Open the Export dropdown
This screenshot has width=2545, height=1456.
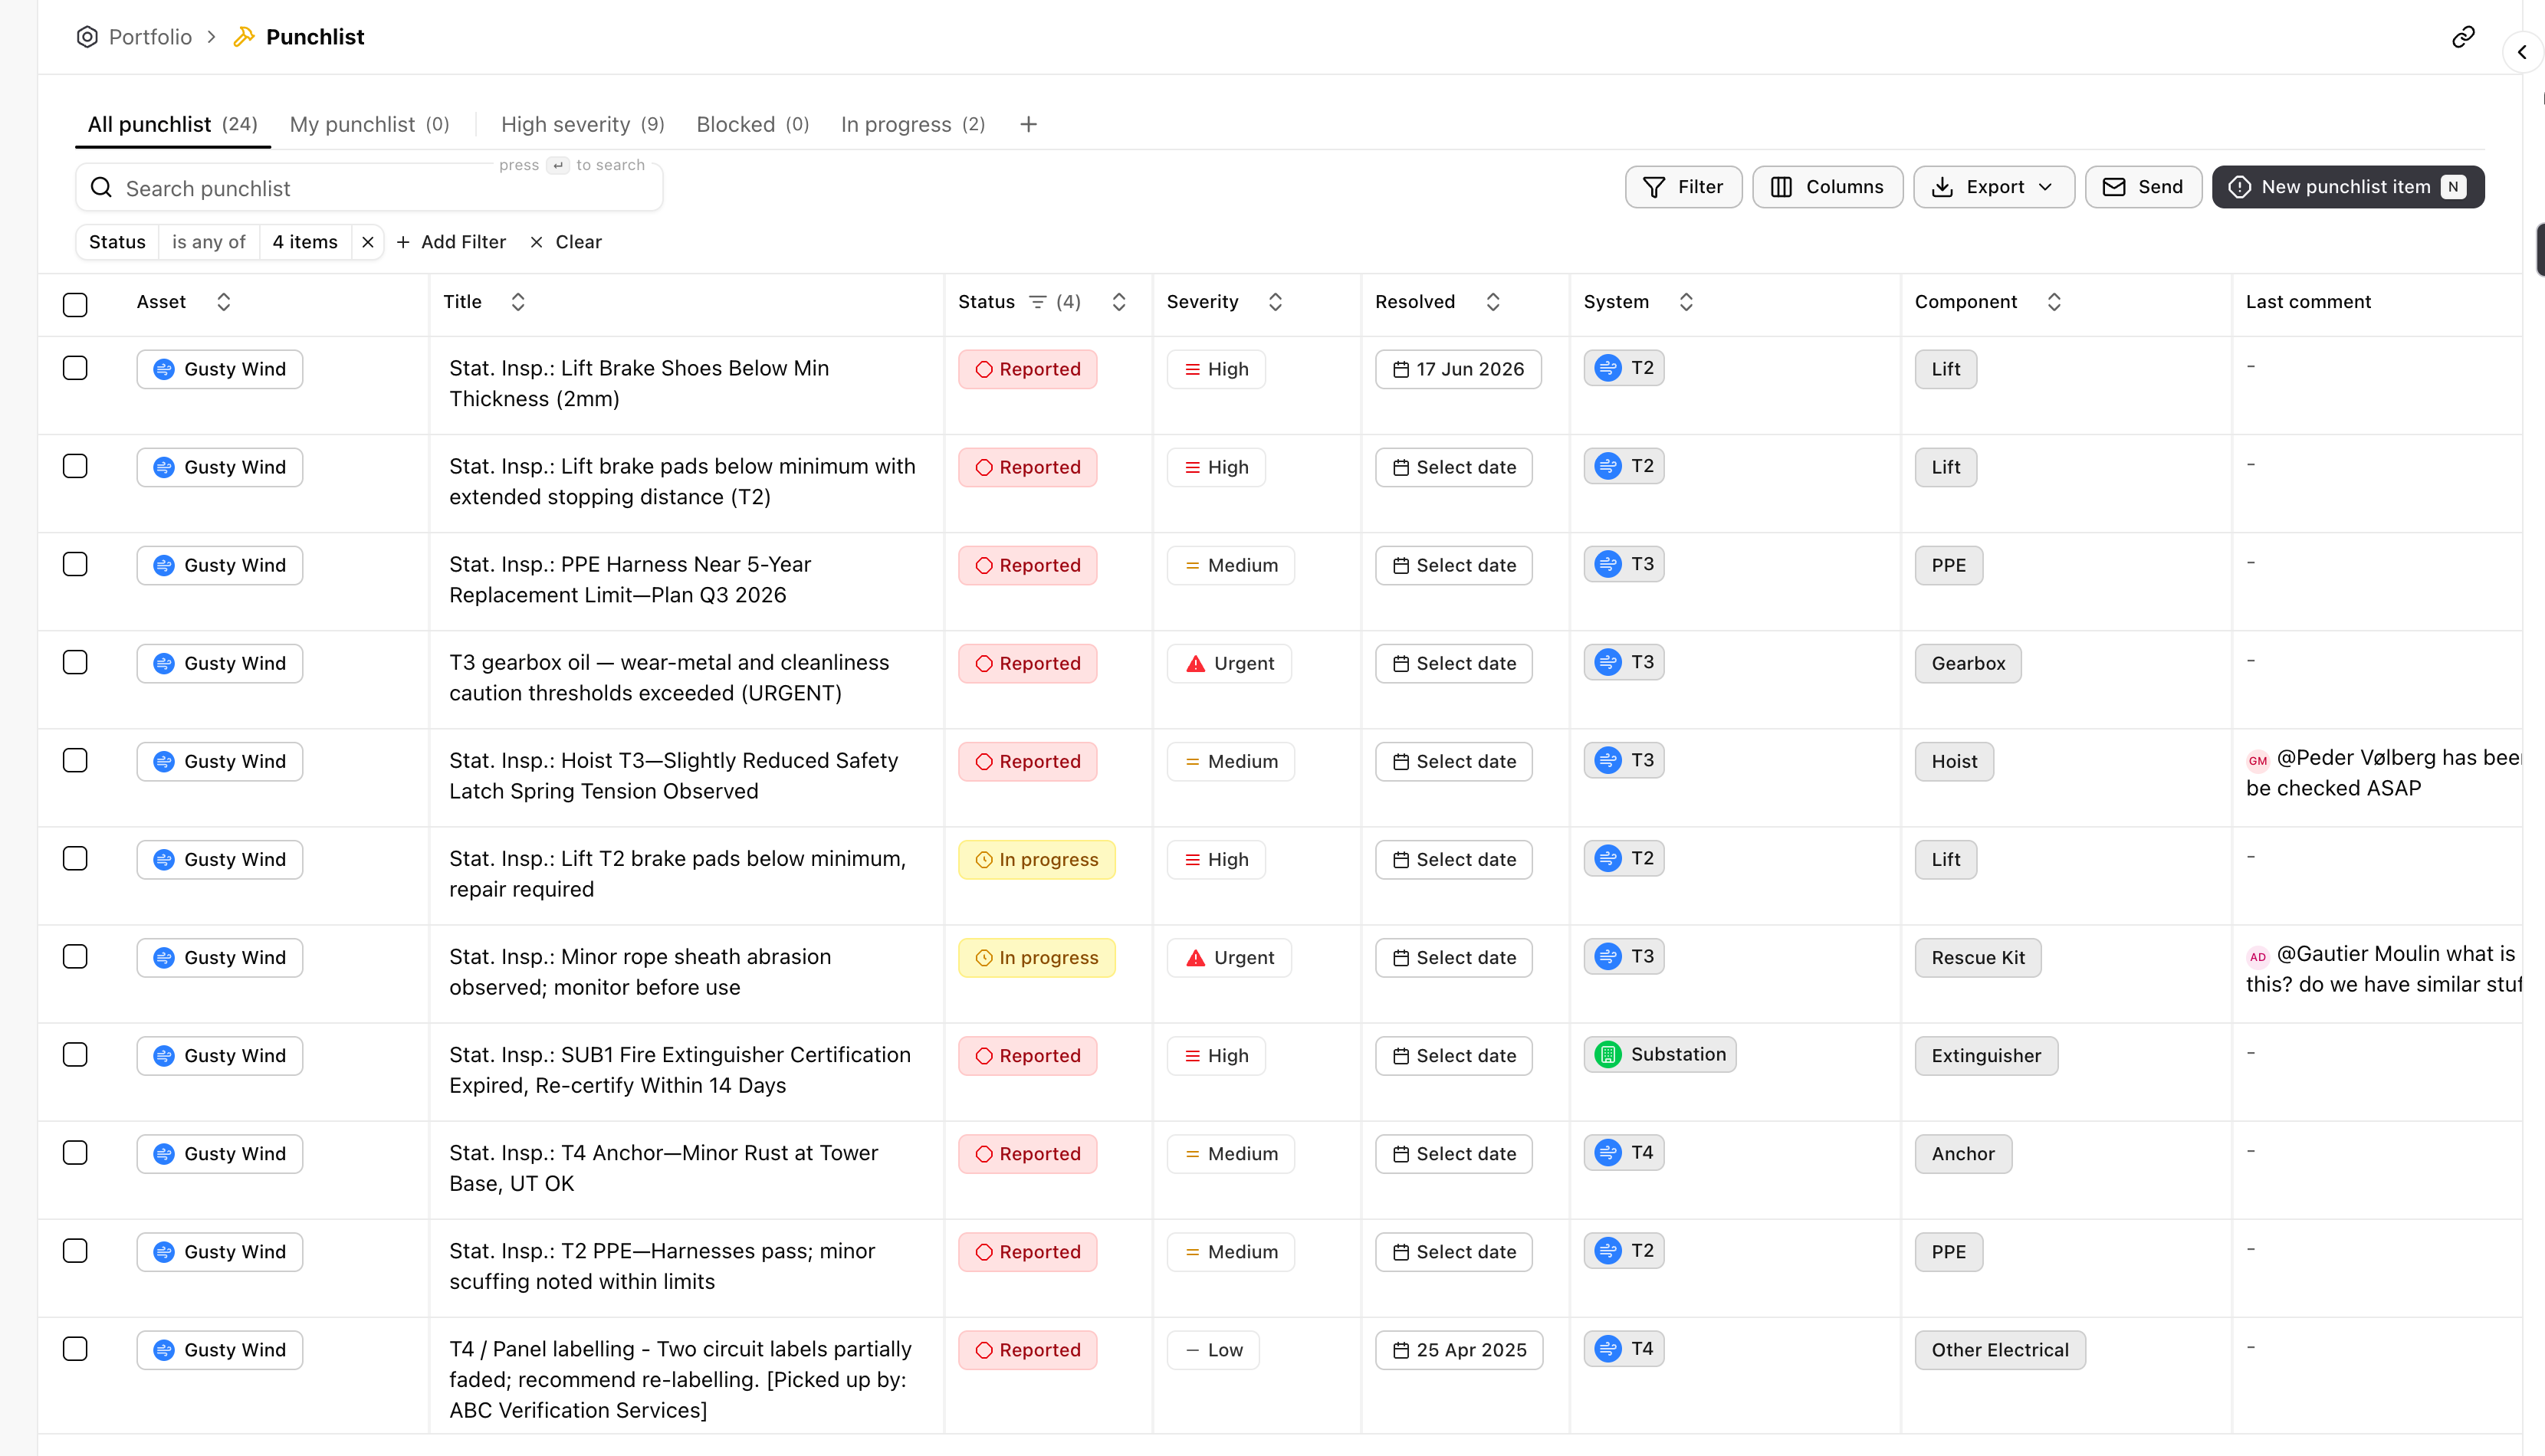(x=1994, y=187)
